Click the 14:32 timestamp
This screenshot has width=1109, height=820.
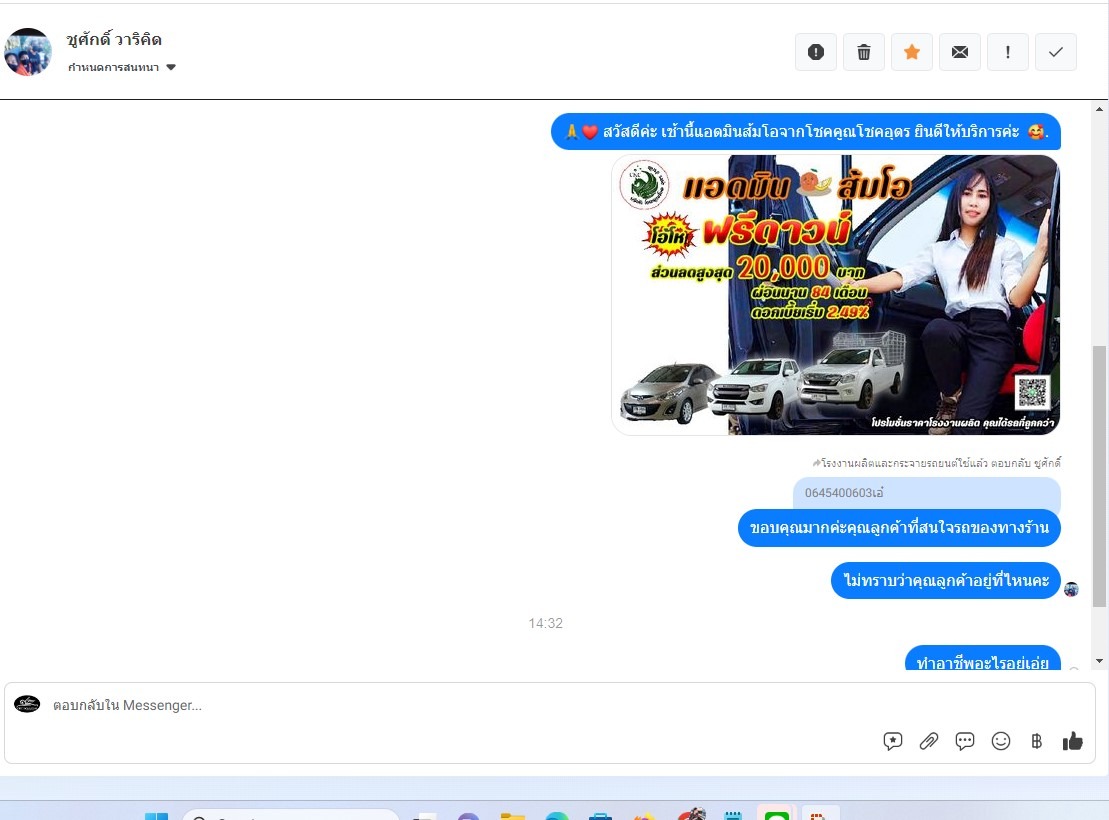click(545, 623)
